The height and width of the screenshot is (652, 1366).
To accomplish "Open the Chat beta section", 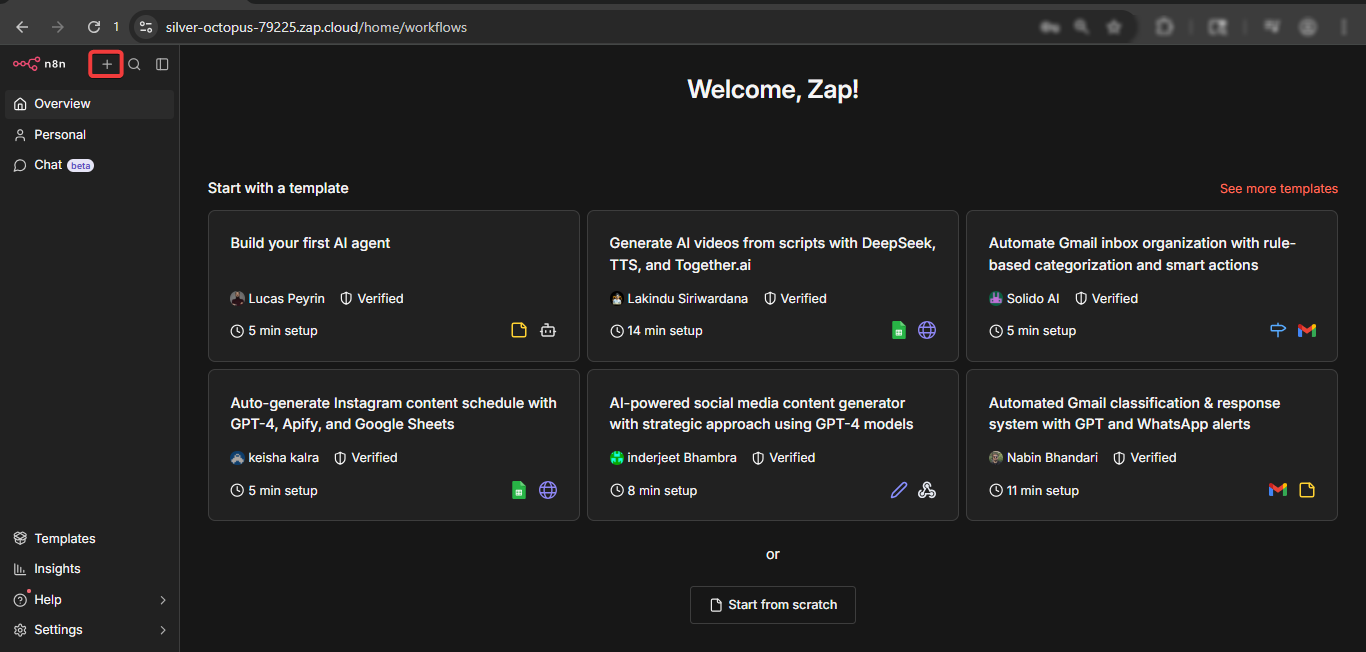I will (48, 165).
